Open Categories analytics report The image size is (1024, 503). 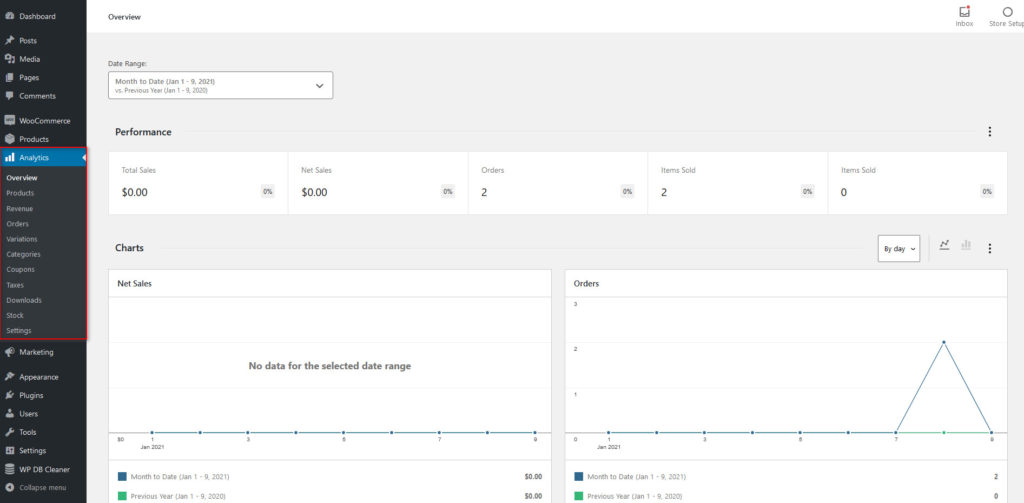[x=23, y=254]
